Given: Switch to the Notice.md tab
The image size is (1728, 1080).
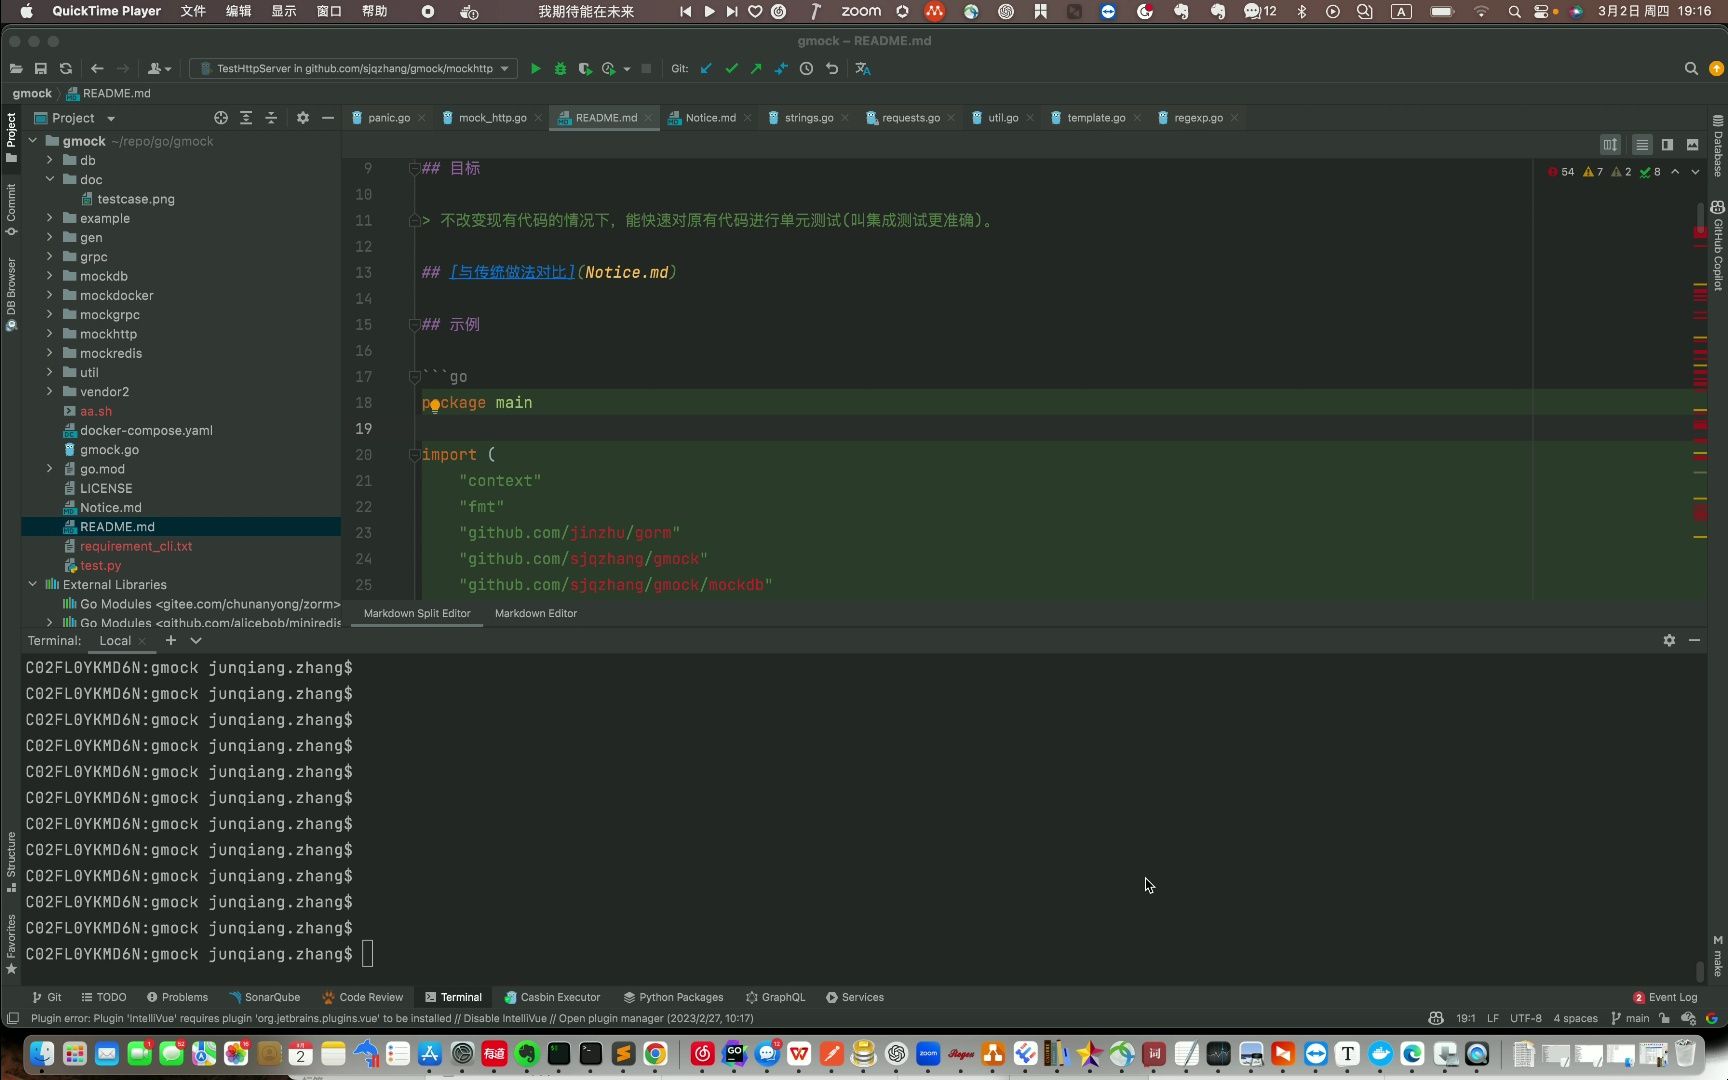Looking at the screenshot, I should (x=710, y=118).
